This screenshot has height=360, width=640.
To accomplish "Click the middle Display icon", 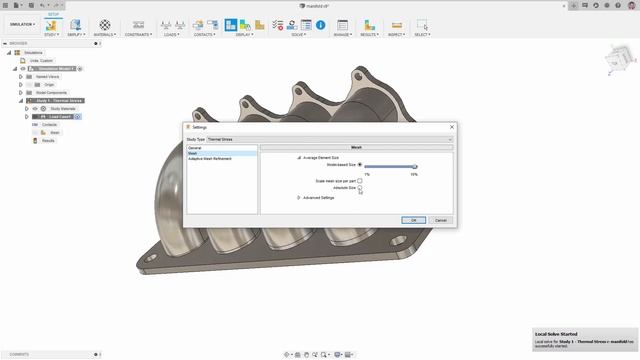I will (x=245, y=25).
